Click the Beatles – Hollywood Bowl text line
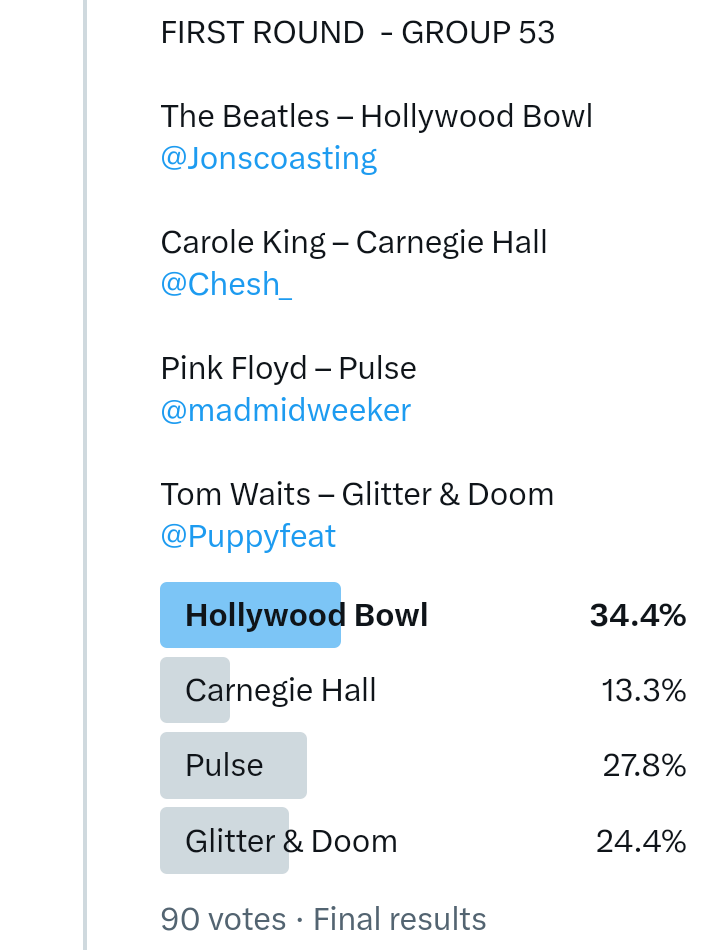720x950 pixels. tap(376, 116)
